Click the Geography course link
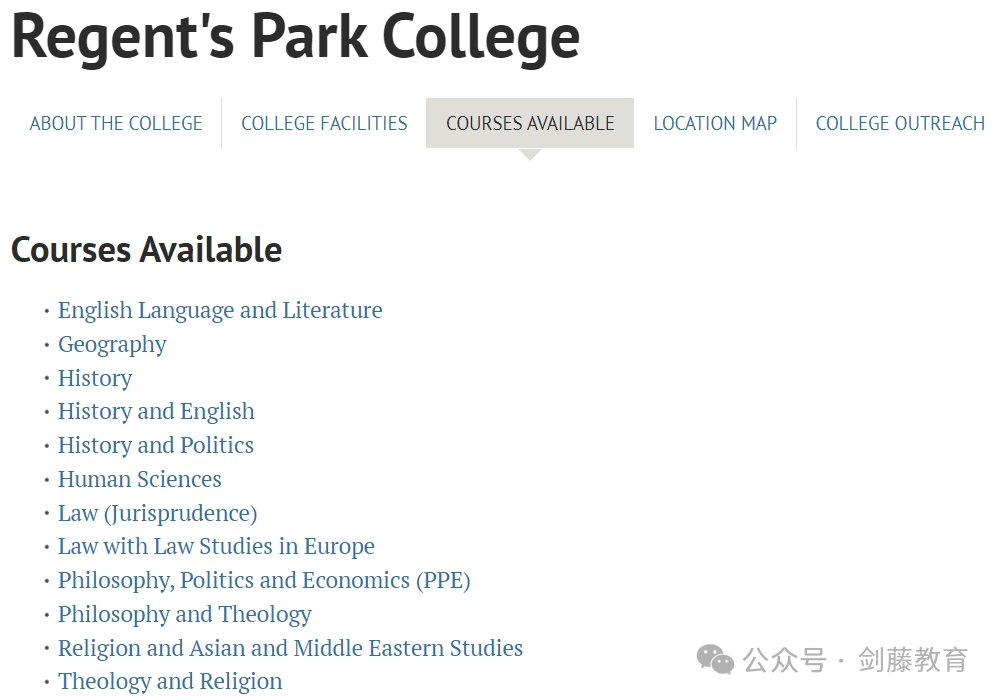Screen dimensions: 1000x700 112,345
